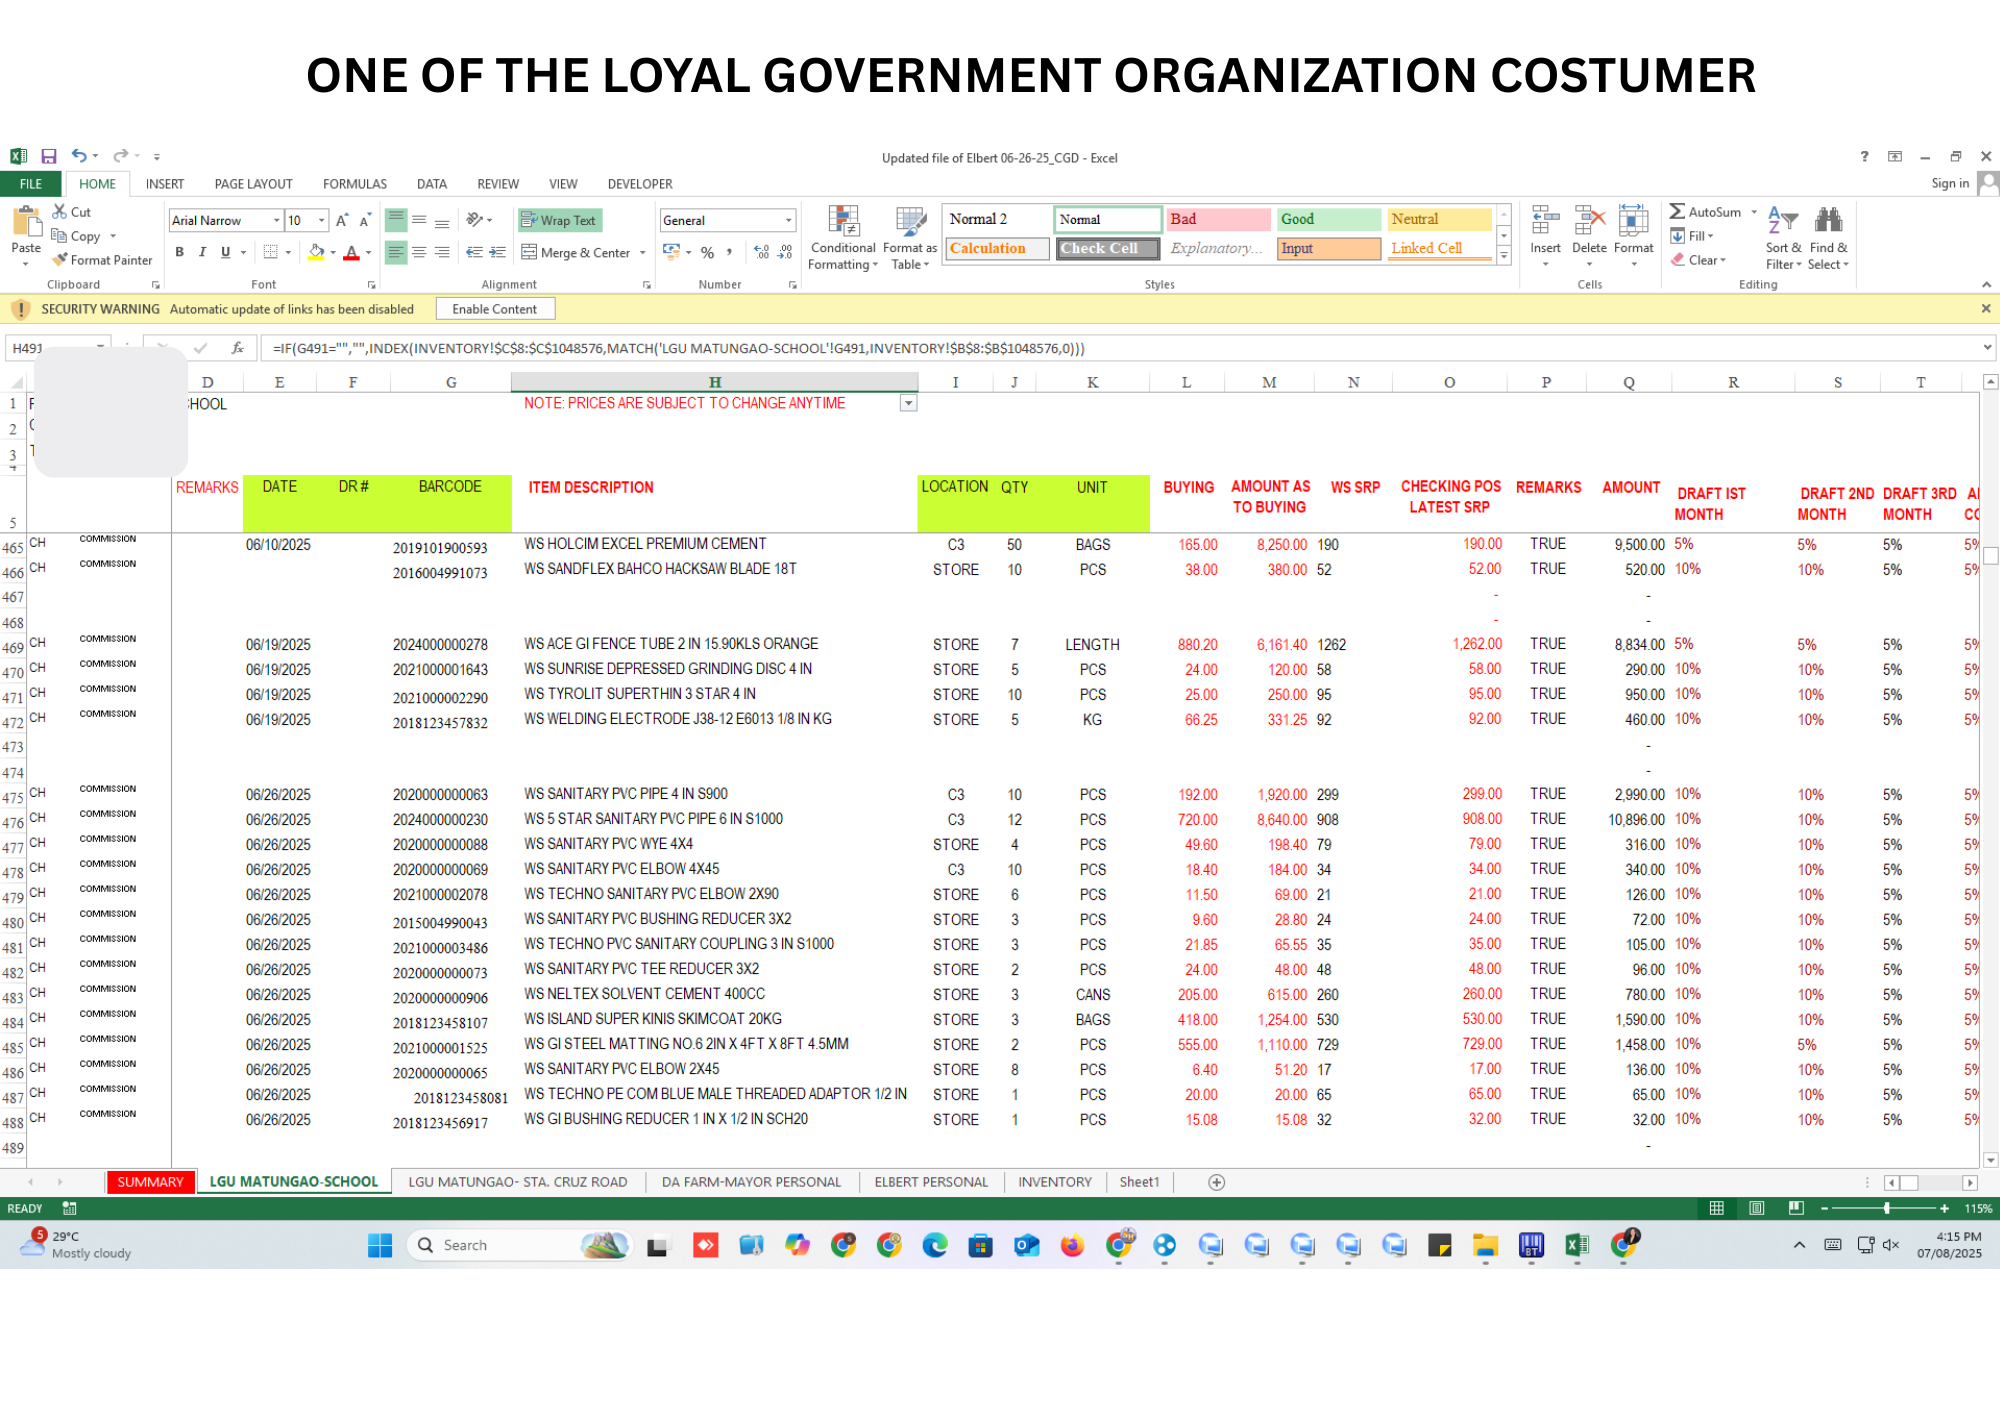The height and width of the screenshot is (1414, 2000).
Task: Switch to Page Layout view icon
Action: click(x=1757, y=1208)
